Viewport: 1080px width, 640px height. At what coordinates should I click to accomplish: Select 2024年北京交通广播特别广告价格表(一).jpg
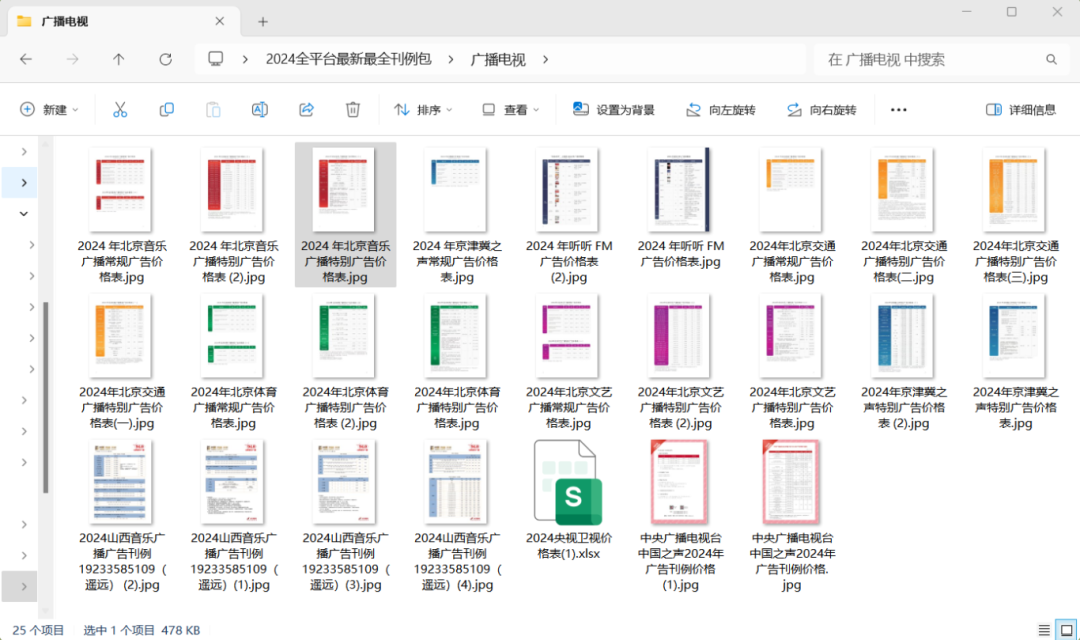coord(122,361)
